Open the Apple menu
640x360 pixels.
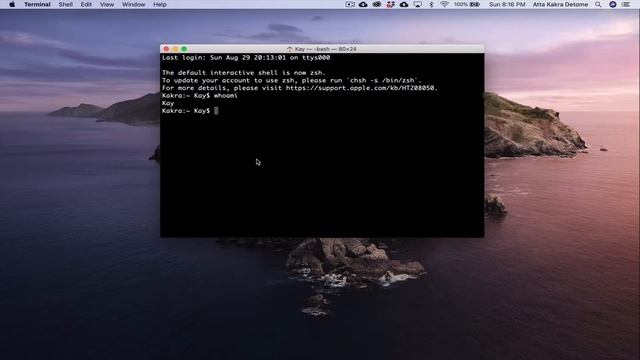coord(12,4)
